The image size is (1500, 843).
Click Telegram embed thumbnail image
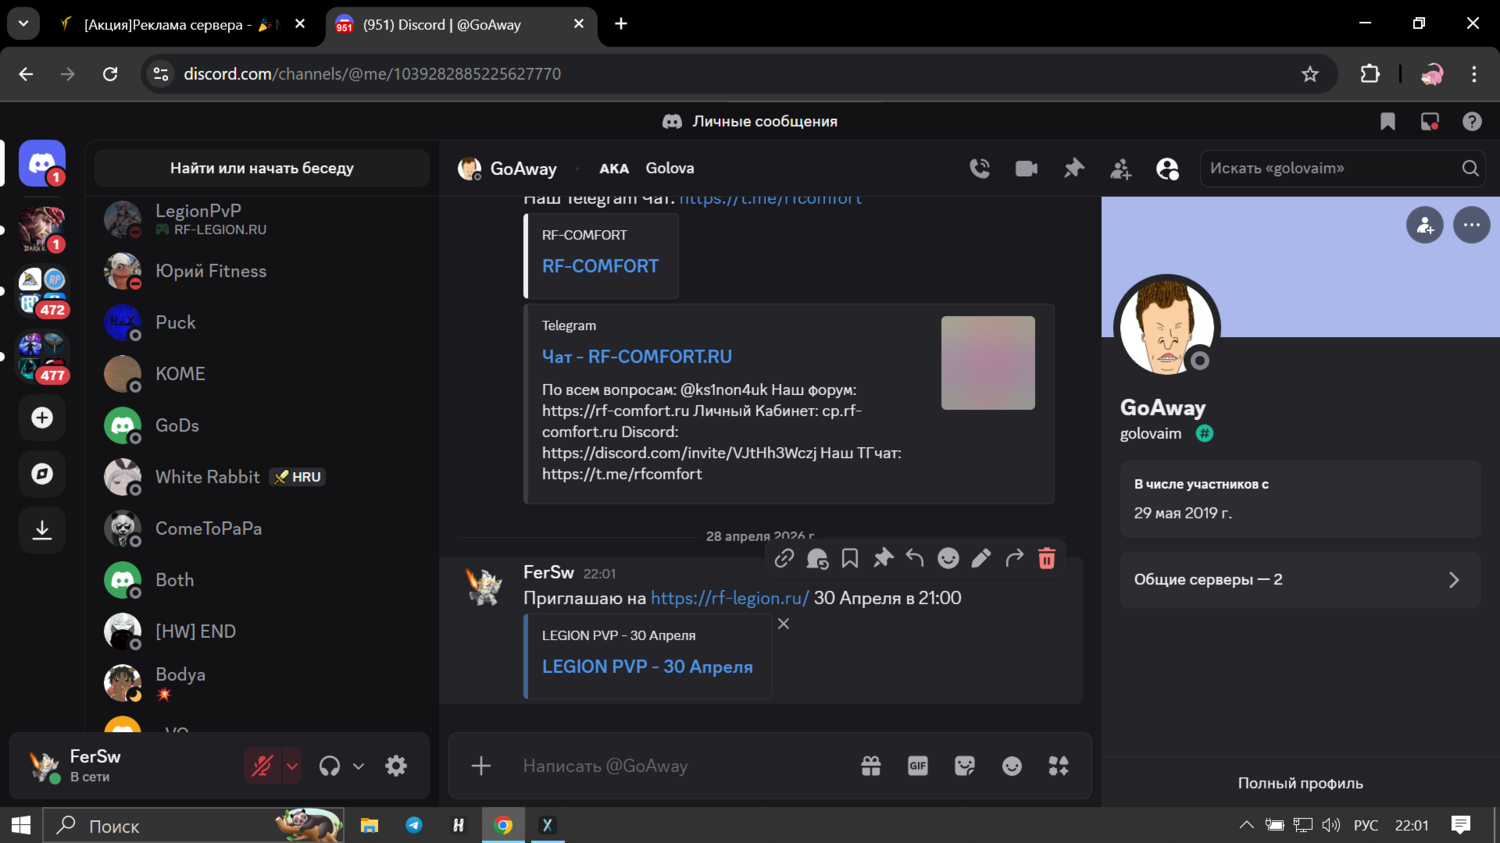(x=988, y=363)
